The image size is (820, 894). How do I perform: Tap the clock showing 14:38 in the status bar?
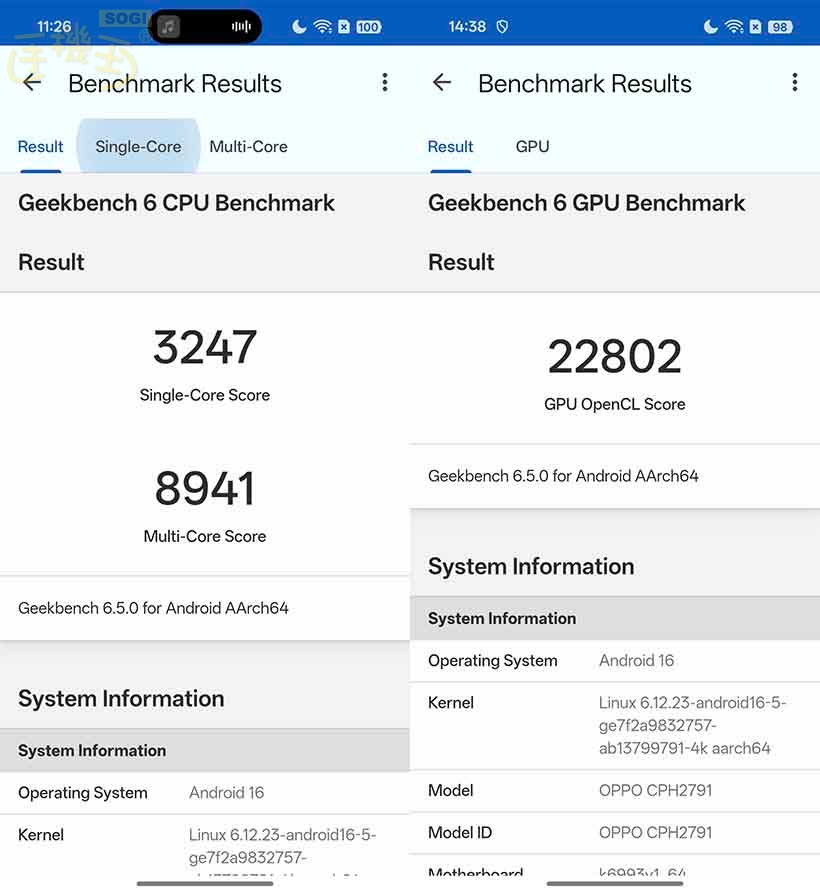(467, 26)
